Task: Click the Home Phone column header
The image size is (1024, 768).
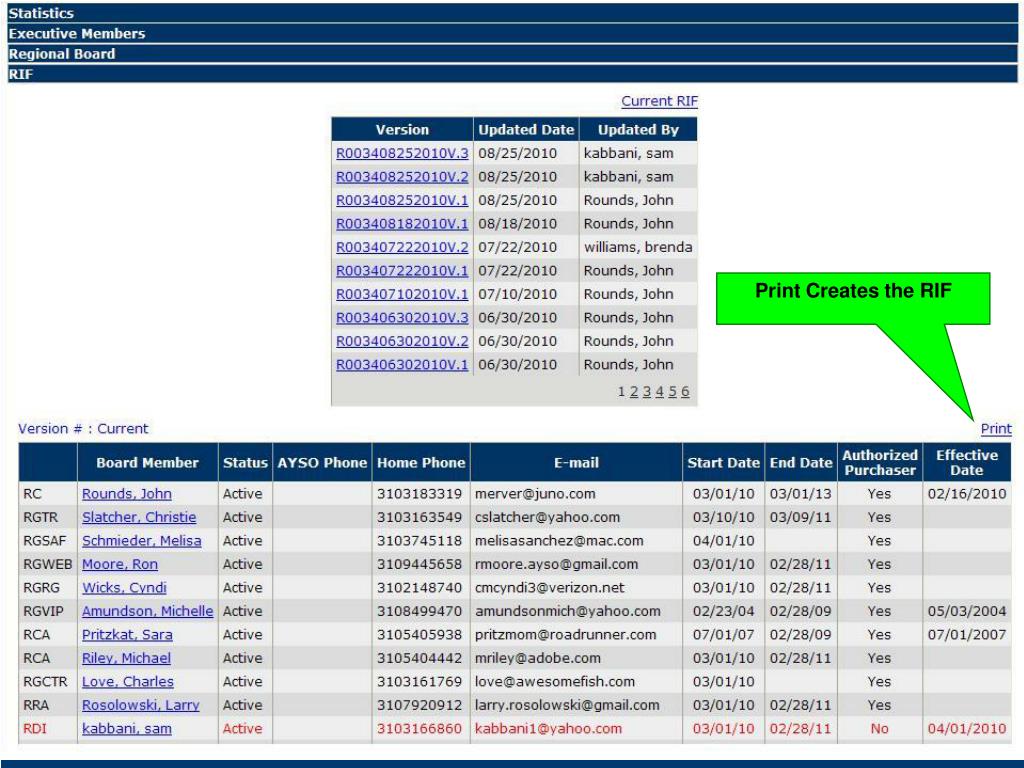Action: (421, 463)
